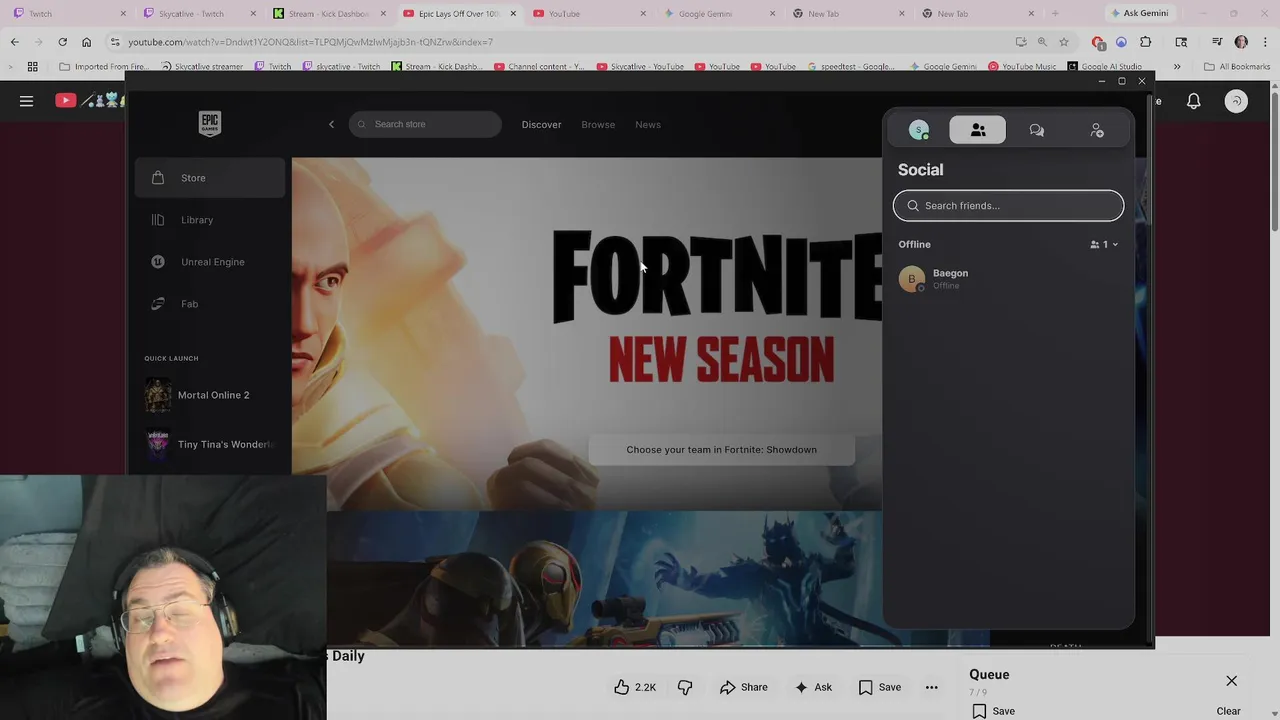
Task: Click the add friend icon
Action: pyautogui.click(x=1097, y=130)
